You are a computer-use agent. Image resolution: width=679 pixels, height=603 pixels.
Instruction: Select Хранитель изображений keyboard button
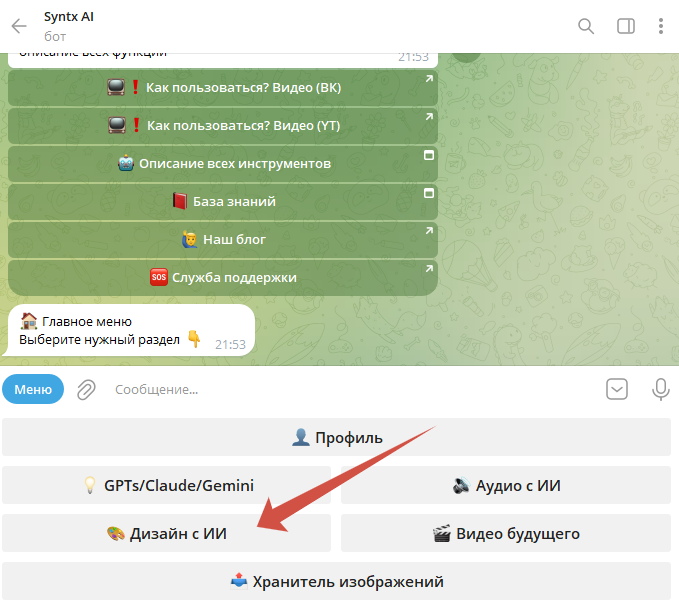tap(336, 581)
